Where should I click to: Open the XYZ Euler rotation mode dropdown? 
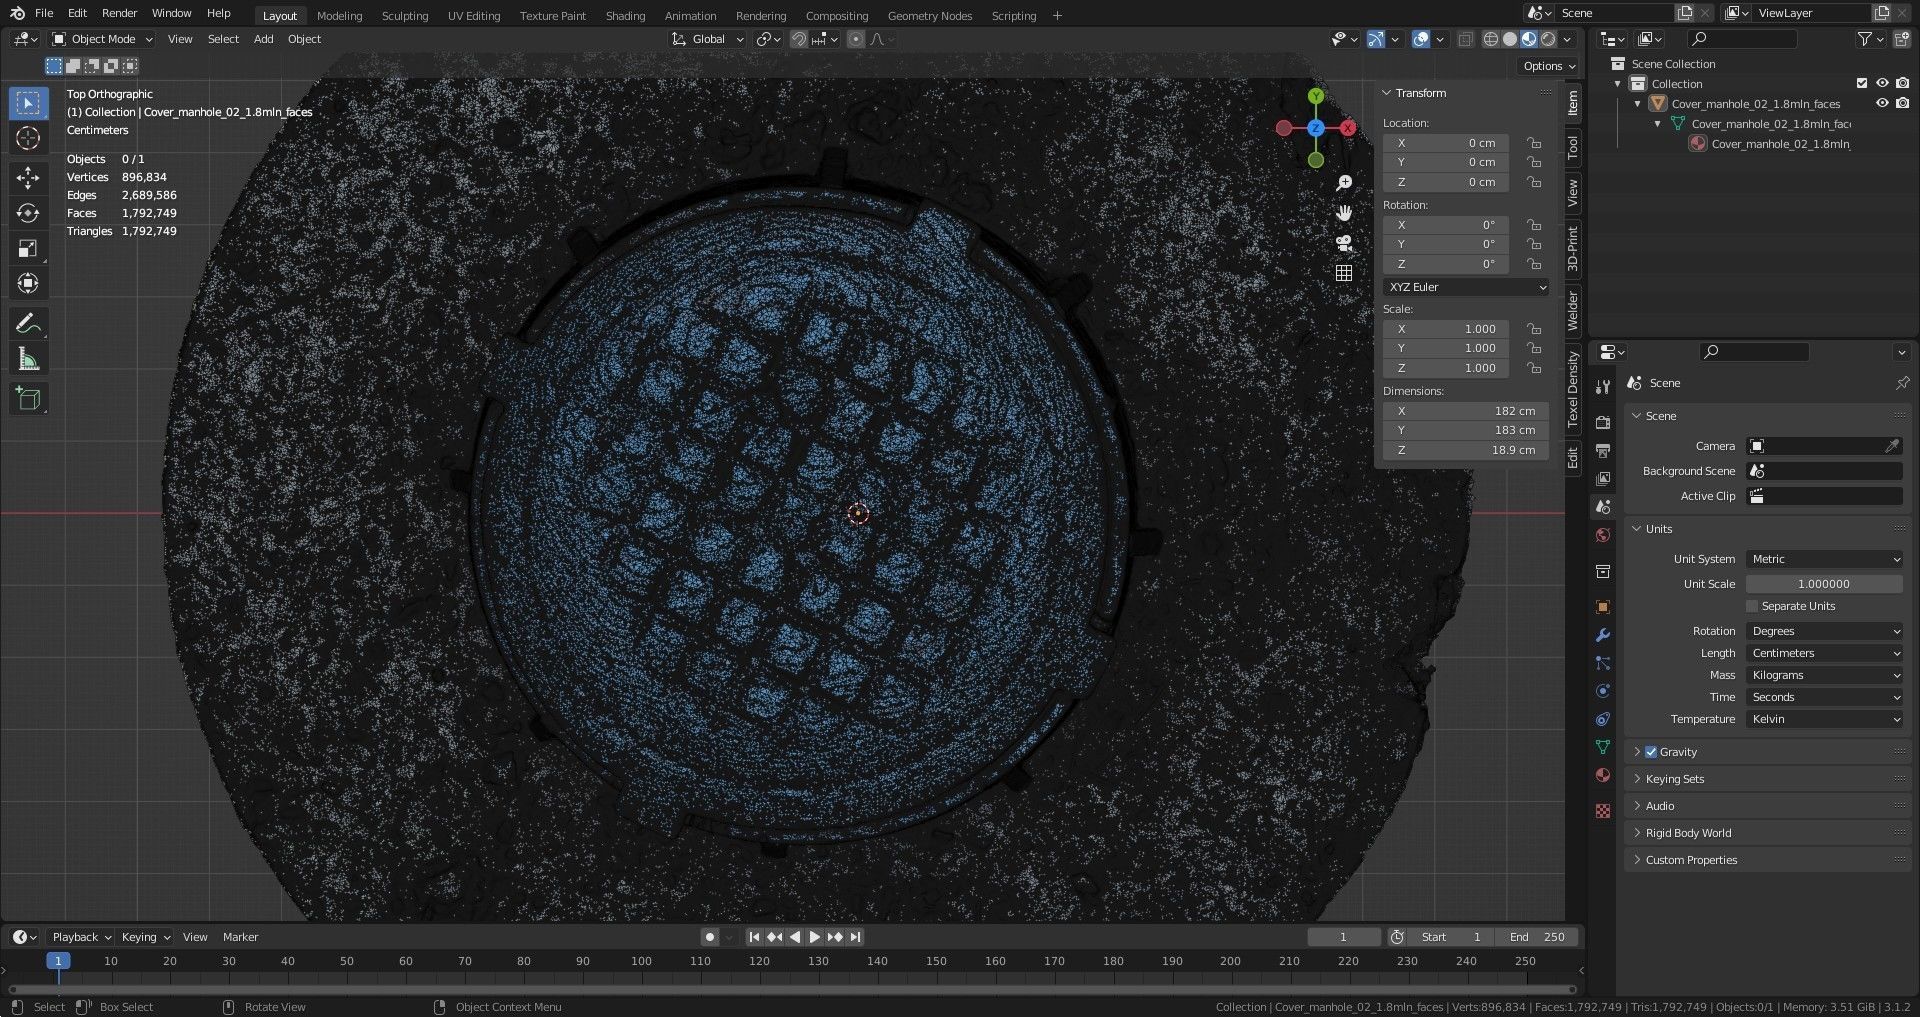point(1466,287)
